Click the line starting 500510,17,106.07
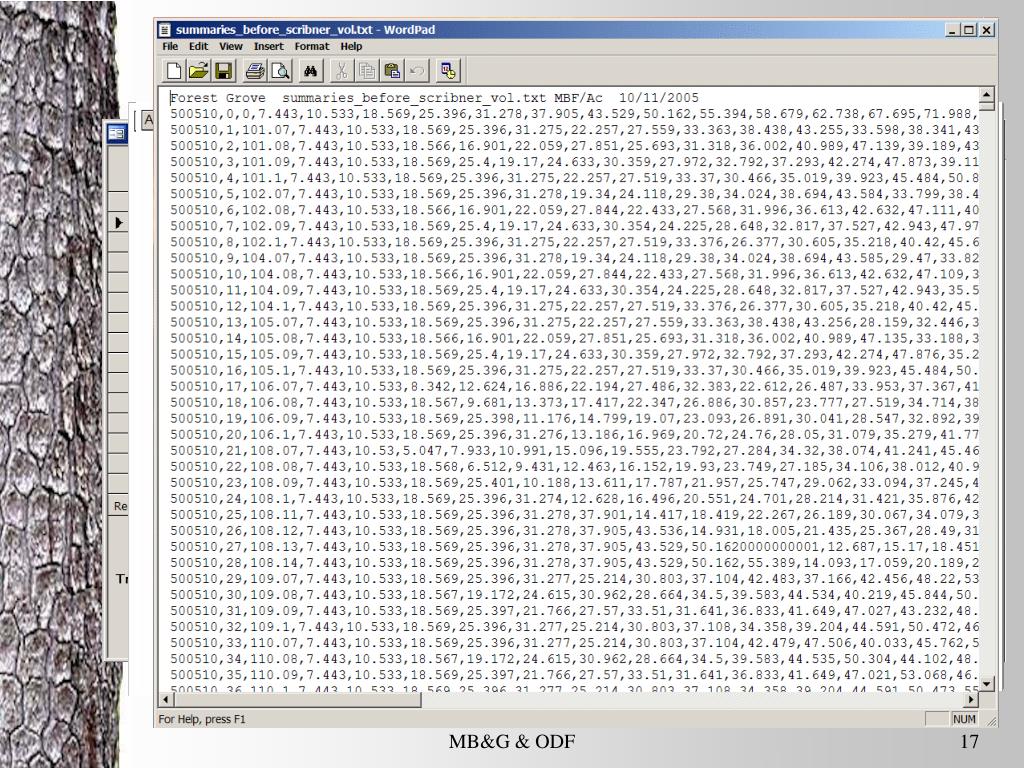1024x768 pixels. tap(574, 387)
